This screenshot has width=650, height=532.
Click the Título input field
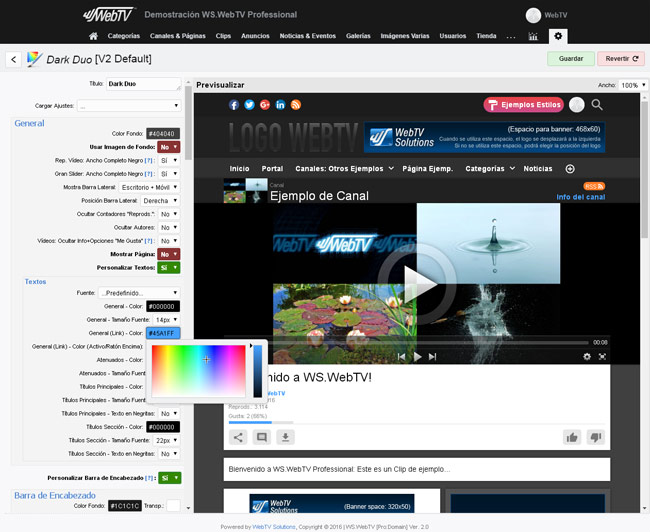[x=143, y=84]
